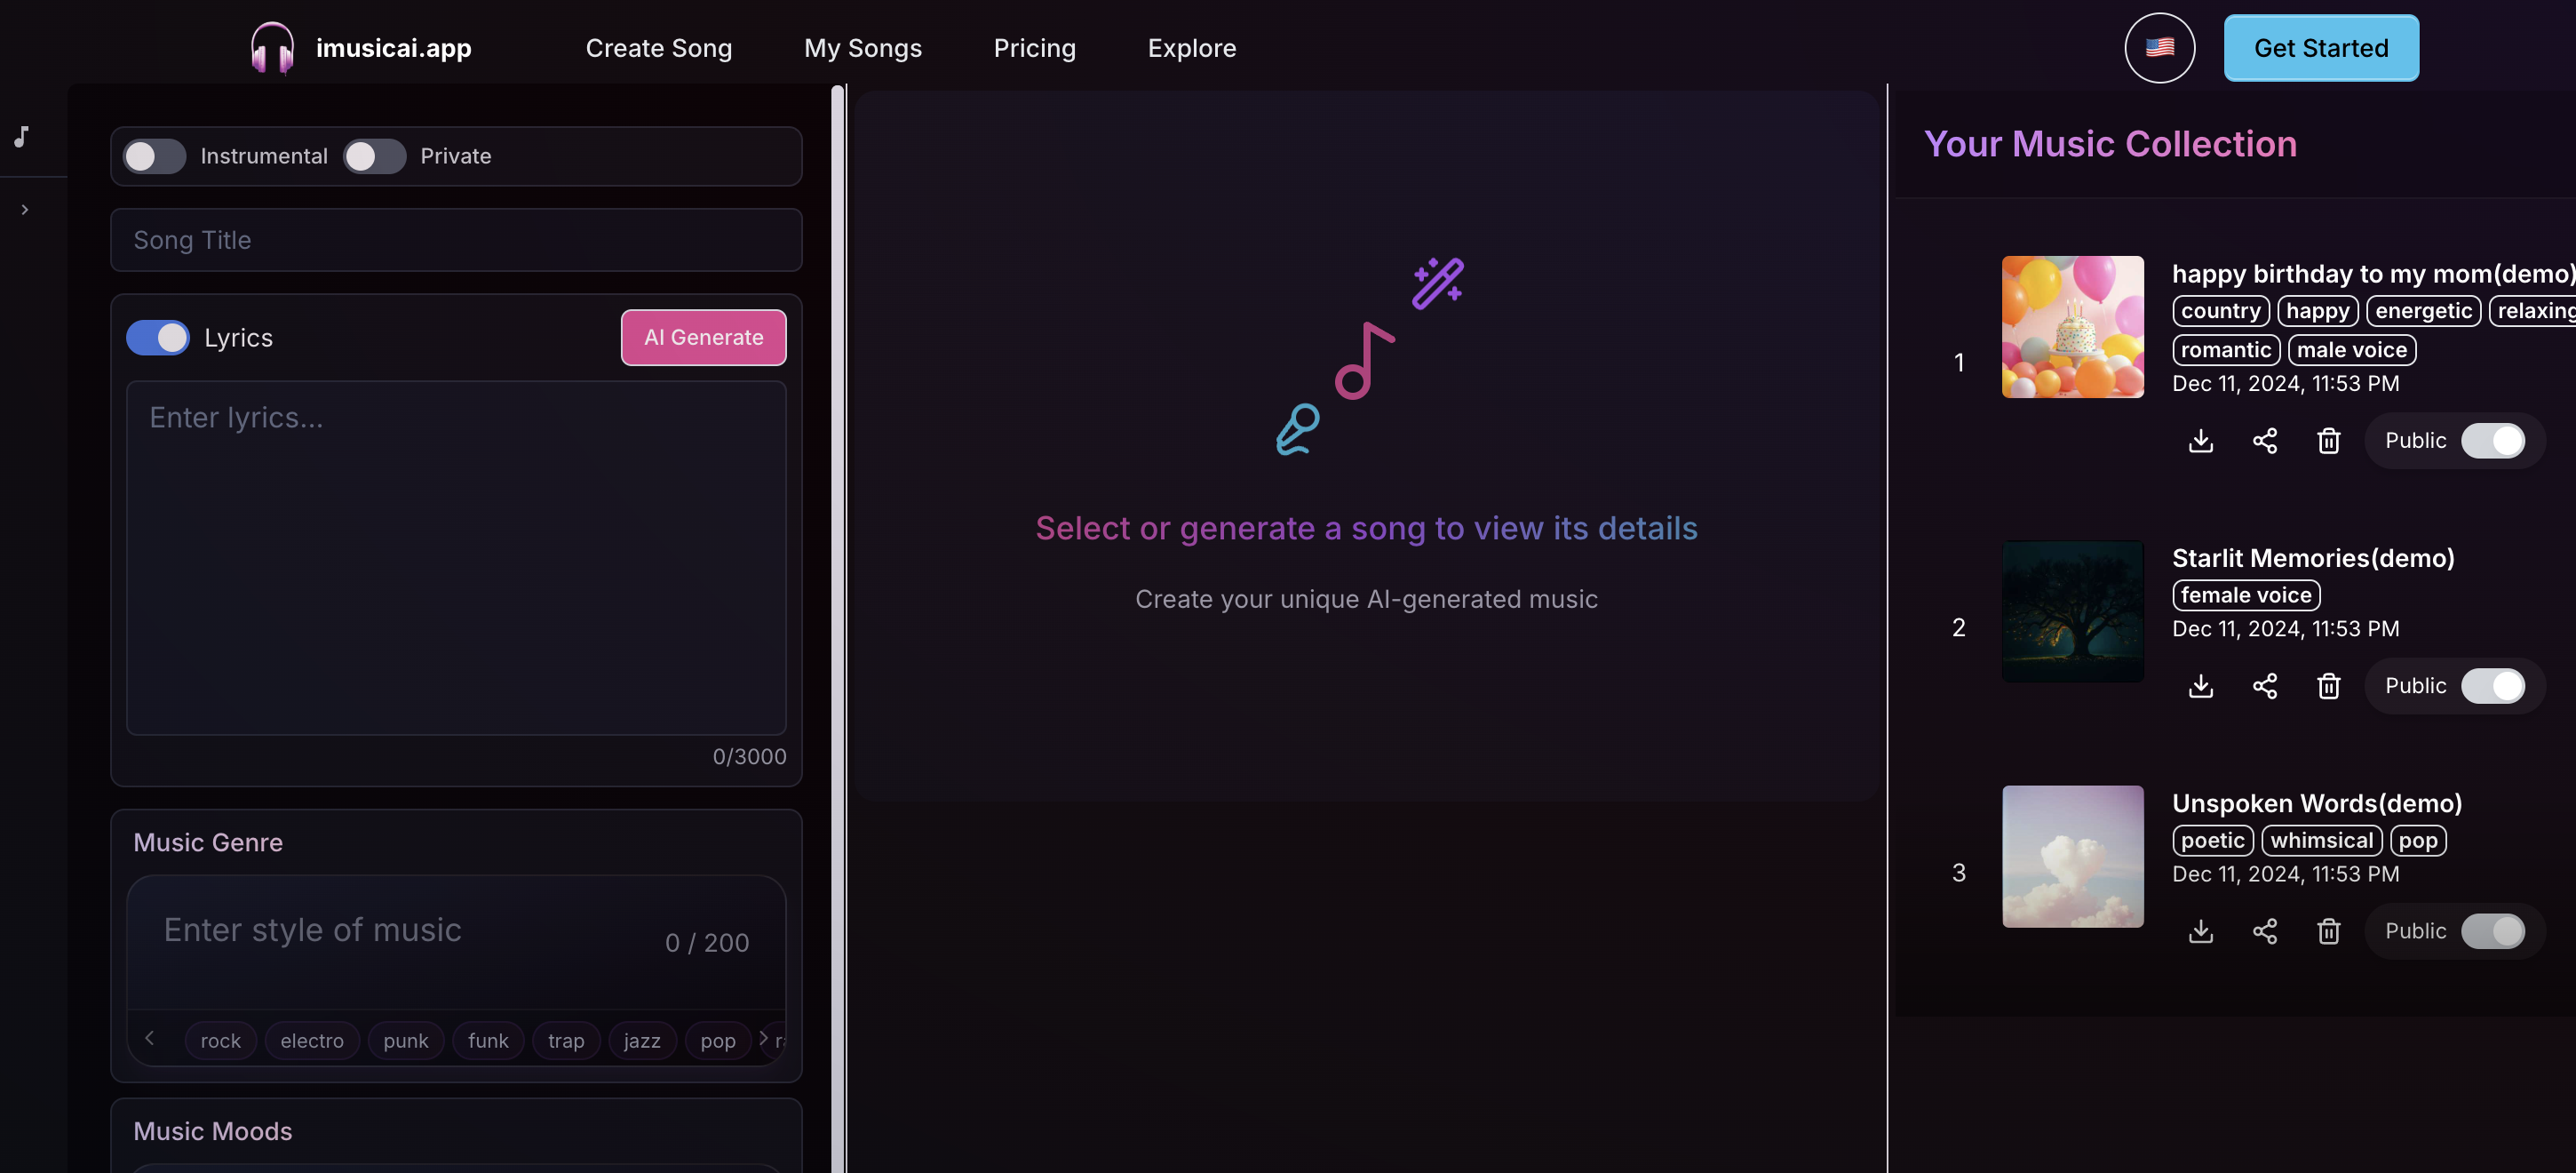2576x1173 pixels.
Task: Expand the left sidebar with chevron
Action: pos(25,210)
